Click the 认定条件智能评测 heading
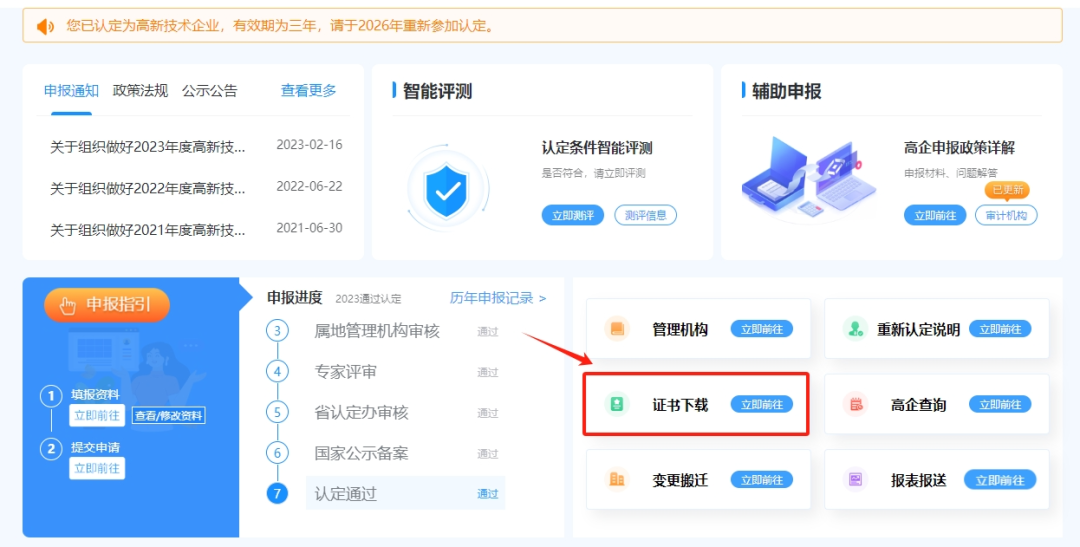The width and height of the screenshot is (1080, 547). [597, 147]
